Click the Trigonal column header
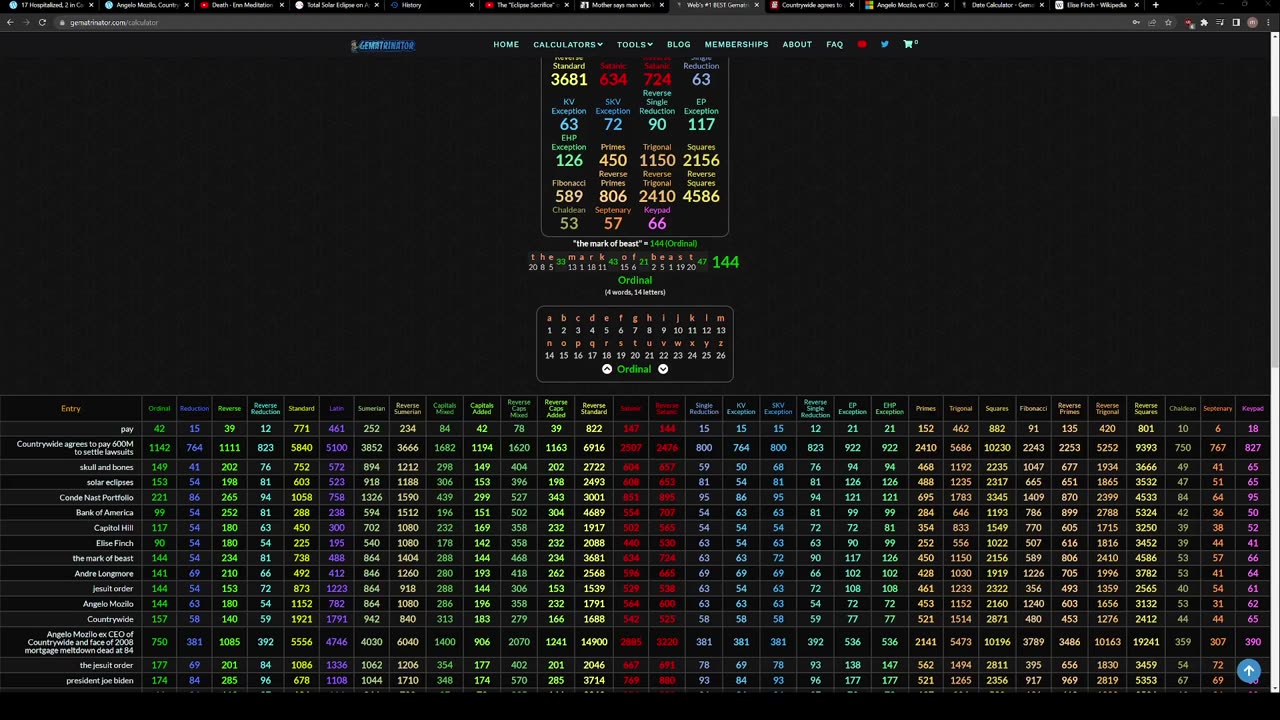Viewport: 1280px width, 720px height. pos(960,408)
